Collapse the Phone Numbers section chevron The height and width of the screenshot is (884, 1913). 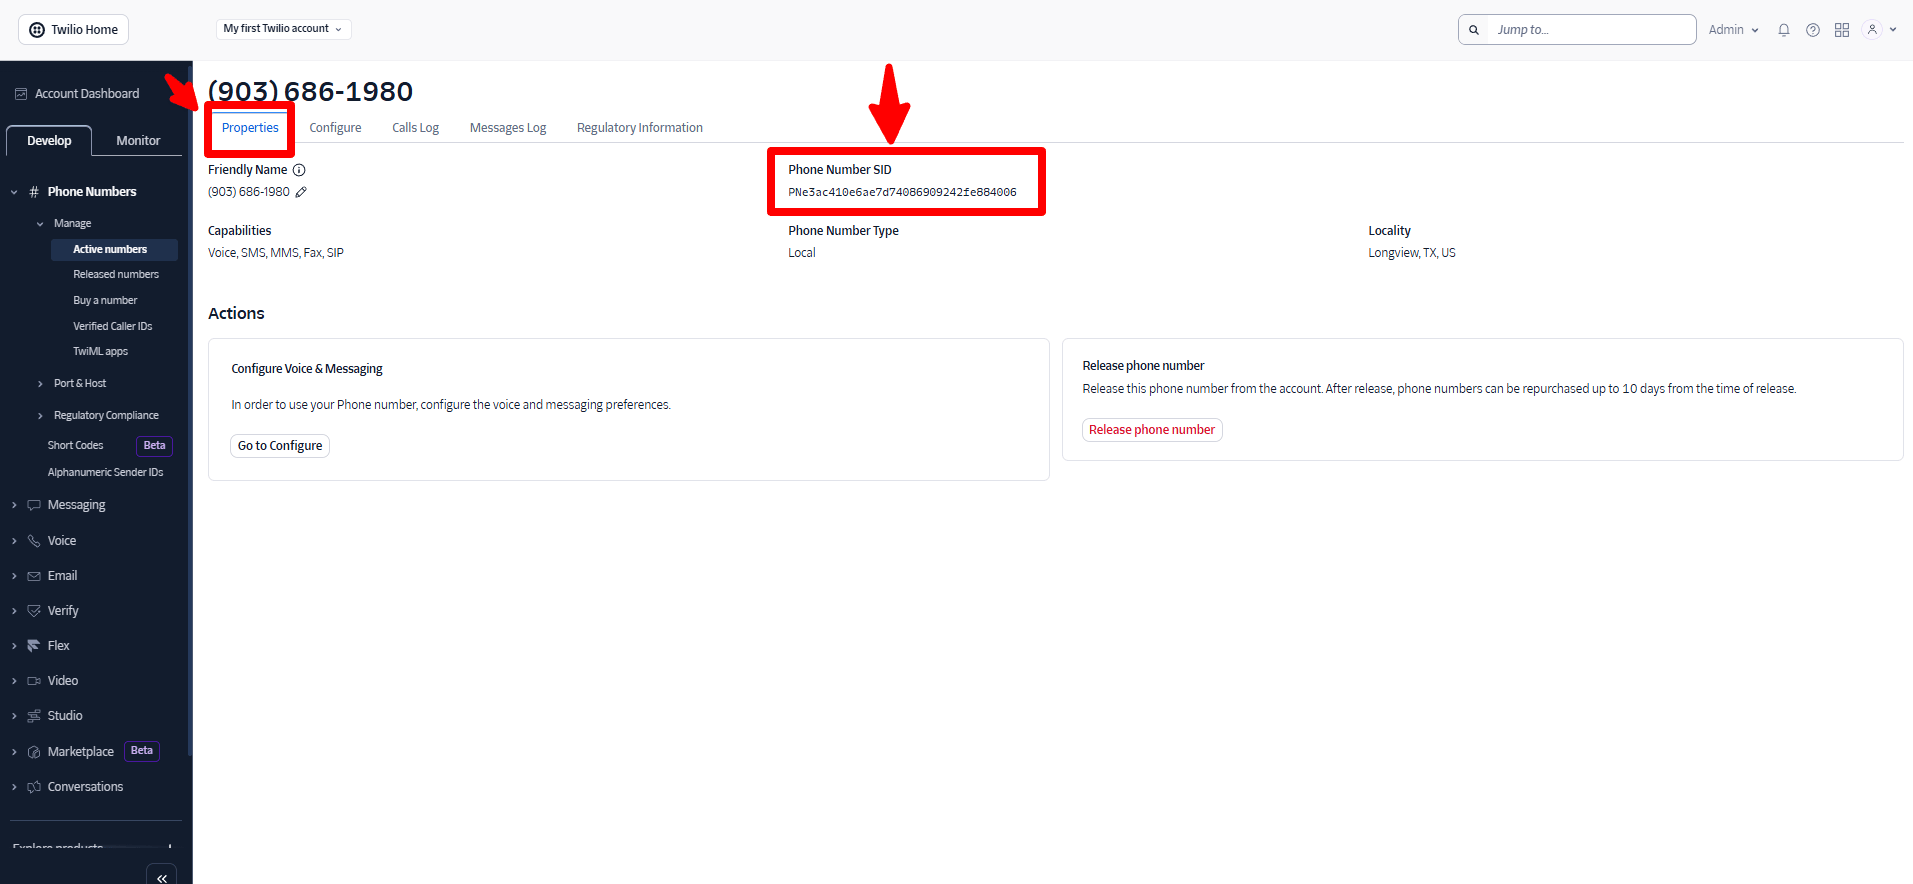[14, 192]
